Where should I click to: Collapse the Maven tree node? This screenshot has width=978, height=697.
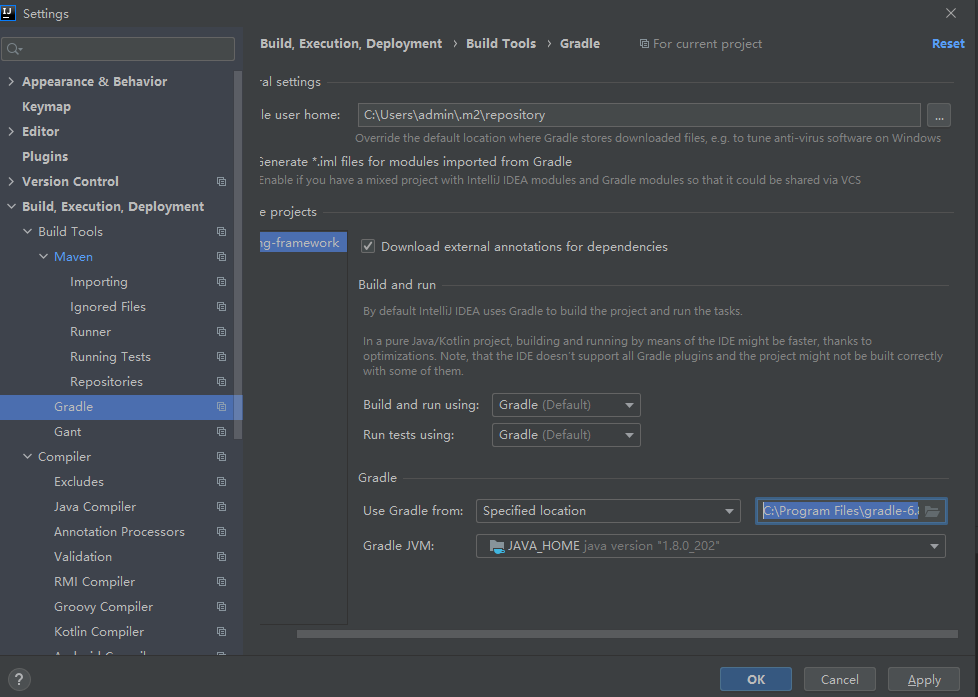[43, 257]
